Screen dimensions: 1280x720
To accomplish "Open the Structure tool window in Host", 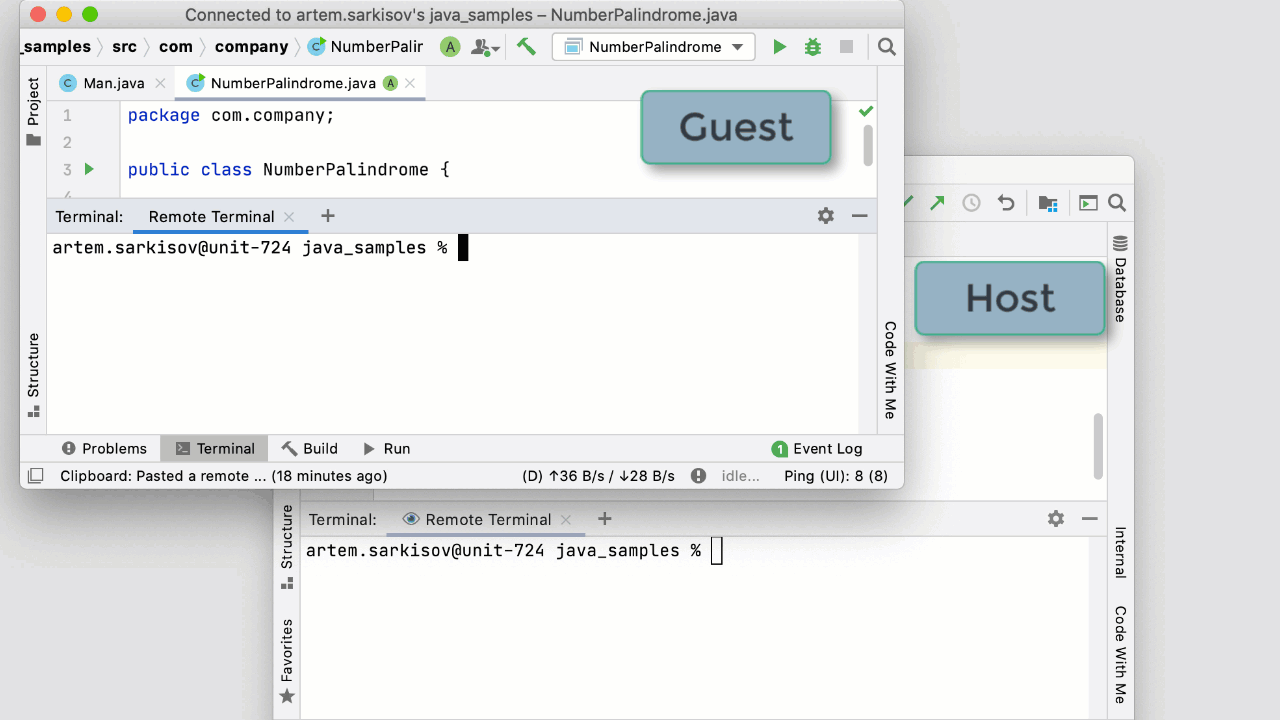I will [287, 546].
